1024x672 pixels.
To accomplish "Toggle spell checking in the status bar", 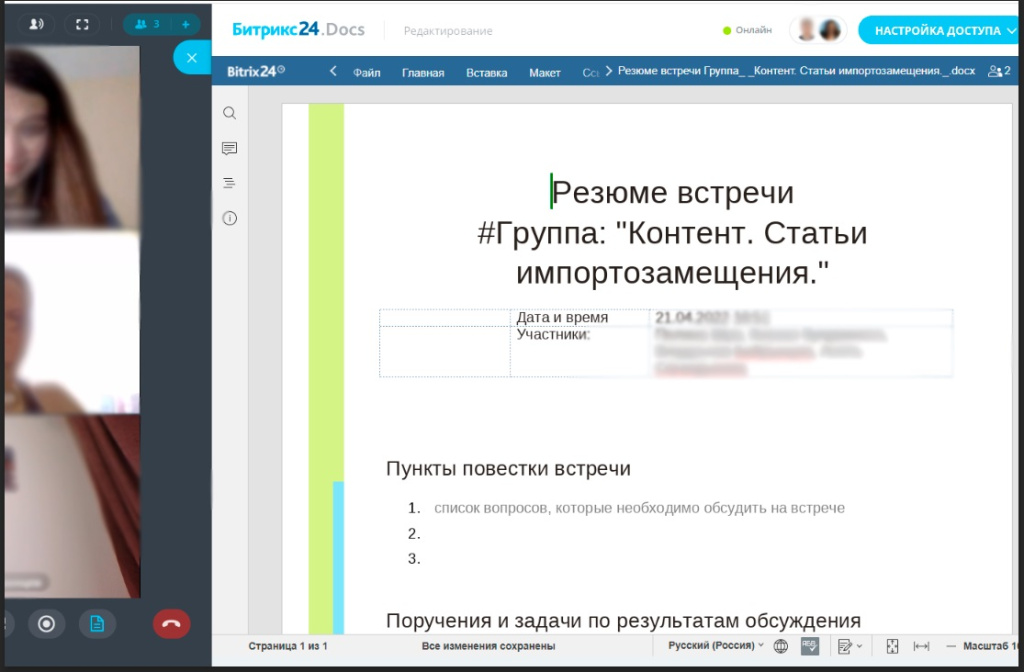I will point(810,646).
